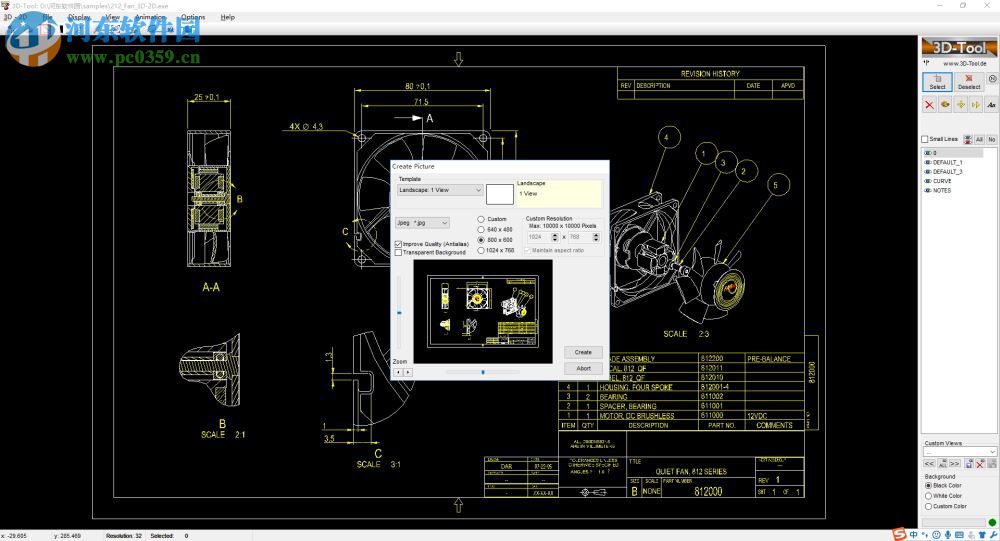Select the 640 x 480 resolution option

point(481,230)
